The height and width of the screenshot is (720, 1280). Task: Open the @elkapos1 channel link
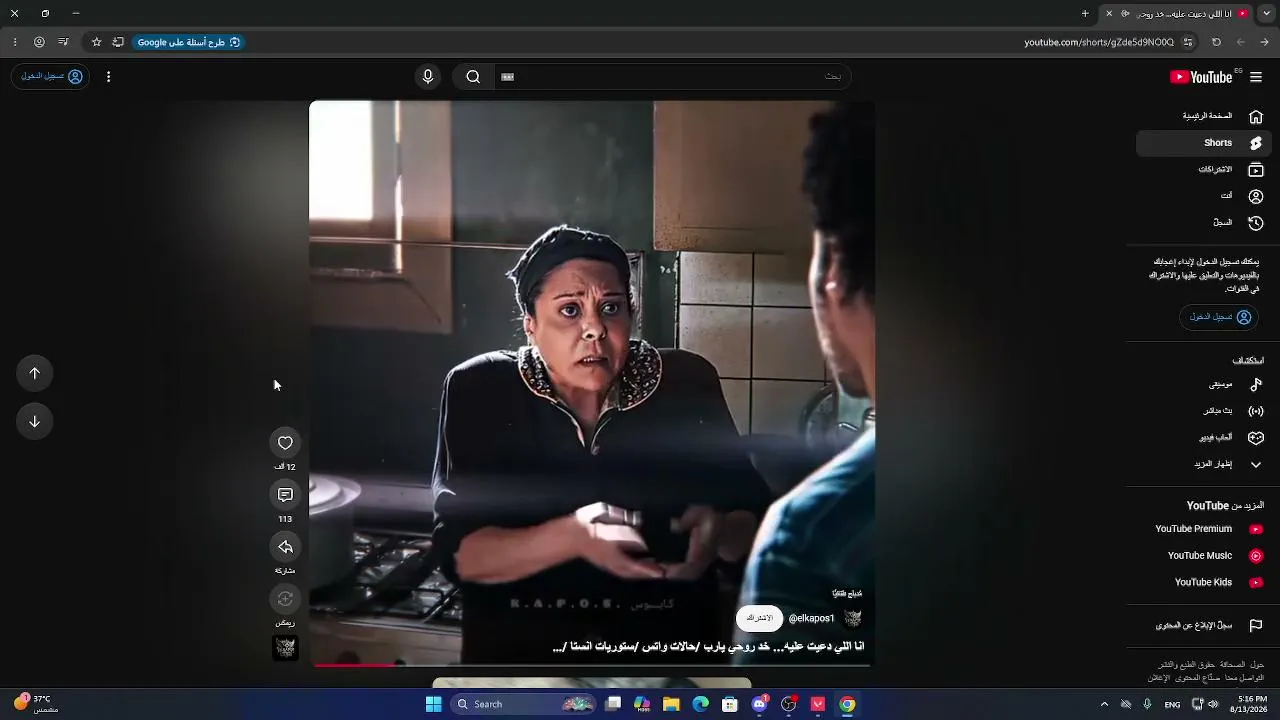(x=811, y=619)
